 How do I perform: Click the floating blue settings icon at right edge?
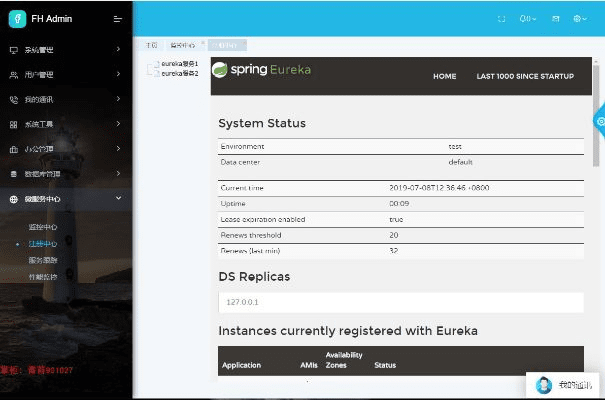point(599,121)
